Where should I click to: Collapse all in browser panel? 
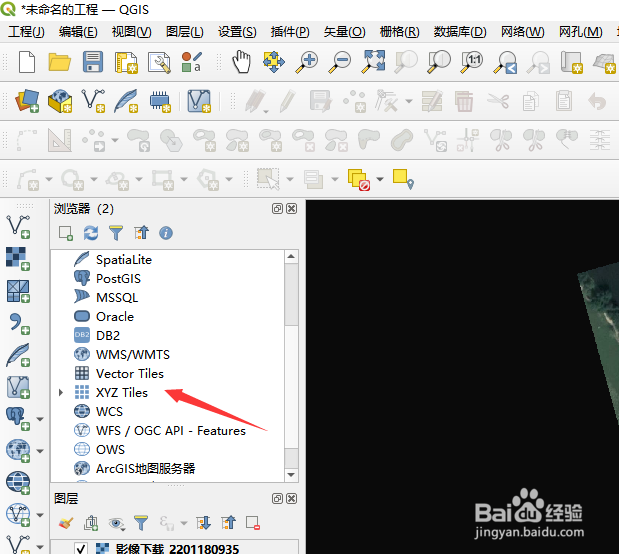[x=141, y=233]
